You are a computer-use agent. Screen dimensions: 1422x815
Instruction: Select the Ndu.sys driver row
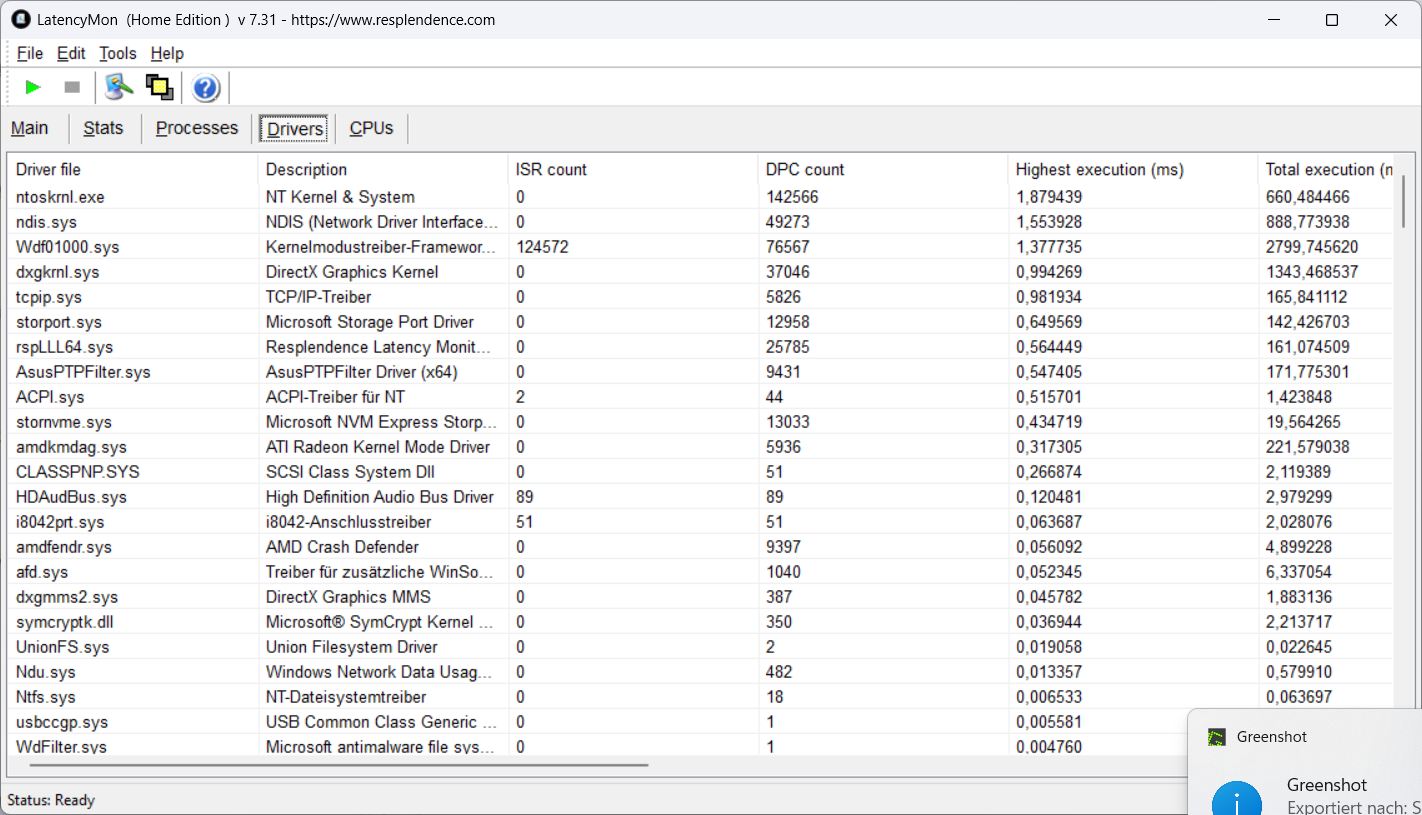[x=700, y=672]
